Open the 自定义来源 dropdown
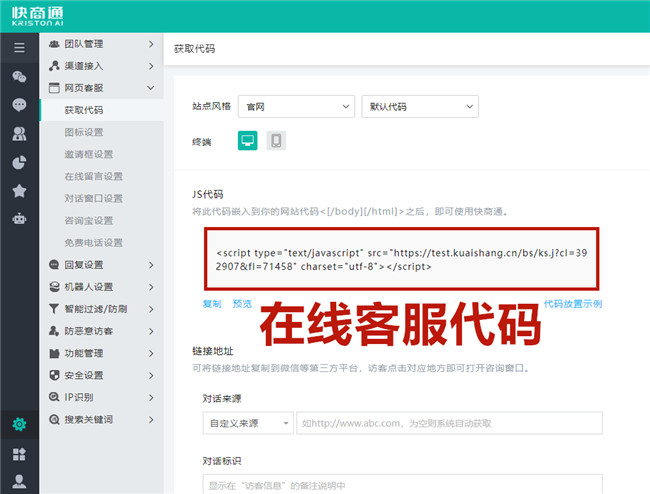This screenshot has height=494, width=650. click(247, 423)
